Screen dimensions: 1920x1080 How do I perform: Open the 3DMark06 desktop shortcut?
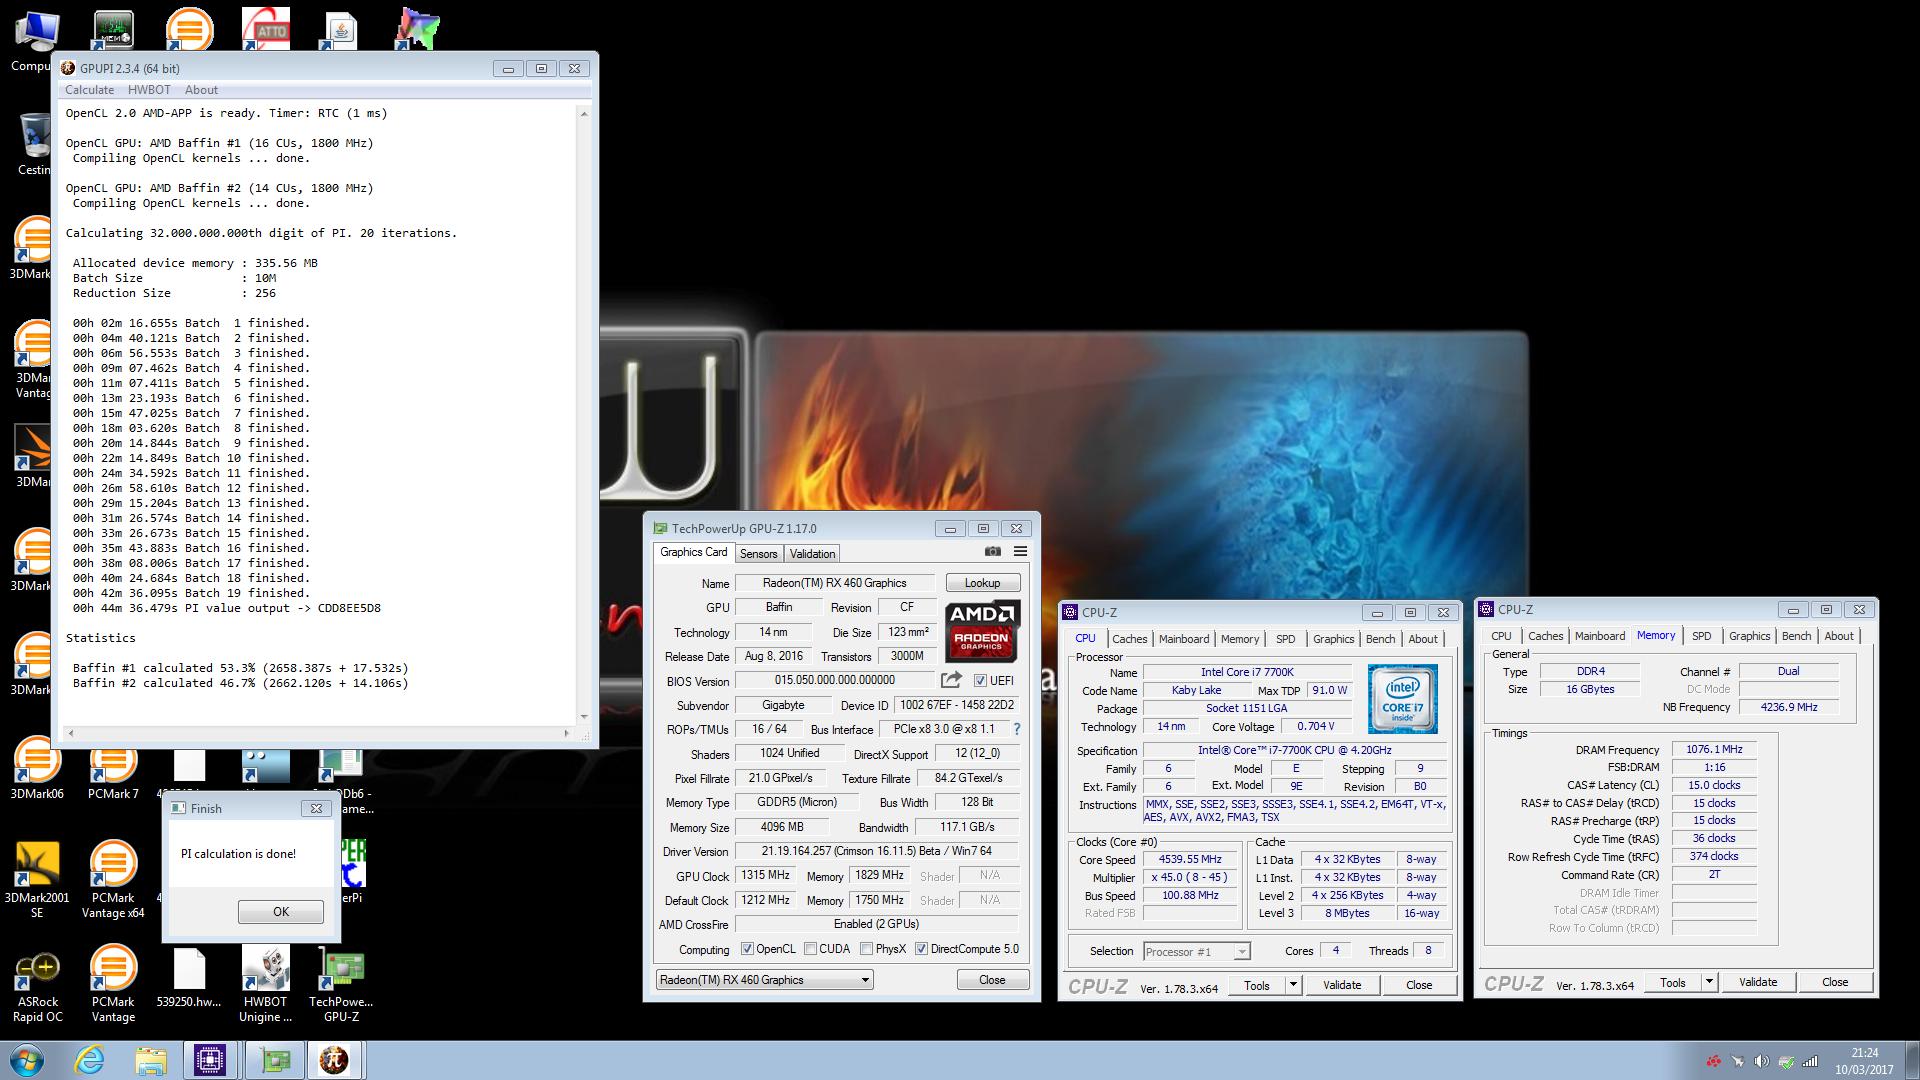pyautogui.click(x=37, y=768)
